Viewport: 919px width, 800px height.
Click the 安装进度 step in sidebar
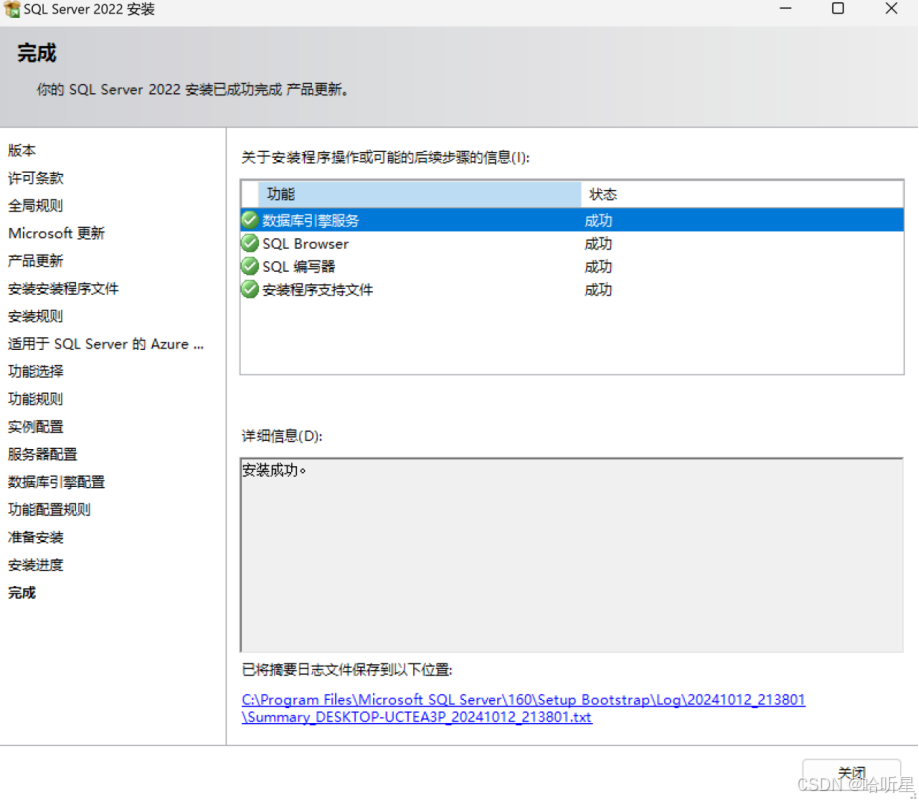coord(36,564)
